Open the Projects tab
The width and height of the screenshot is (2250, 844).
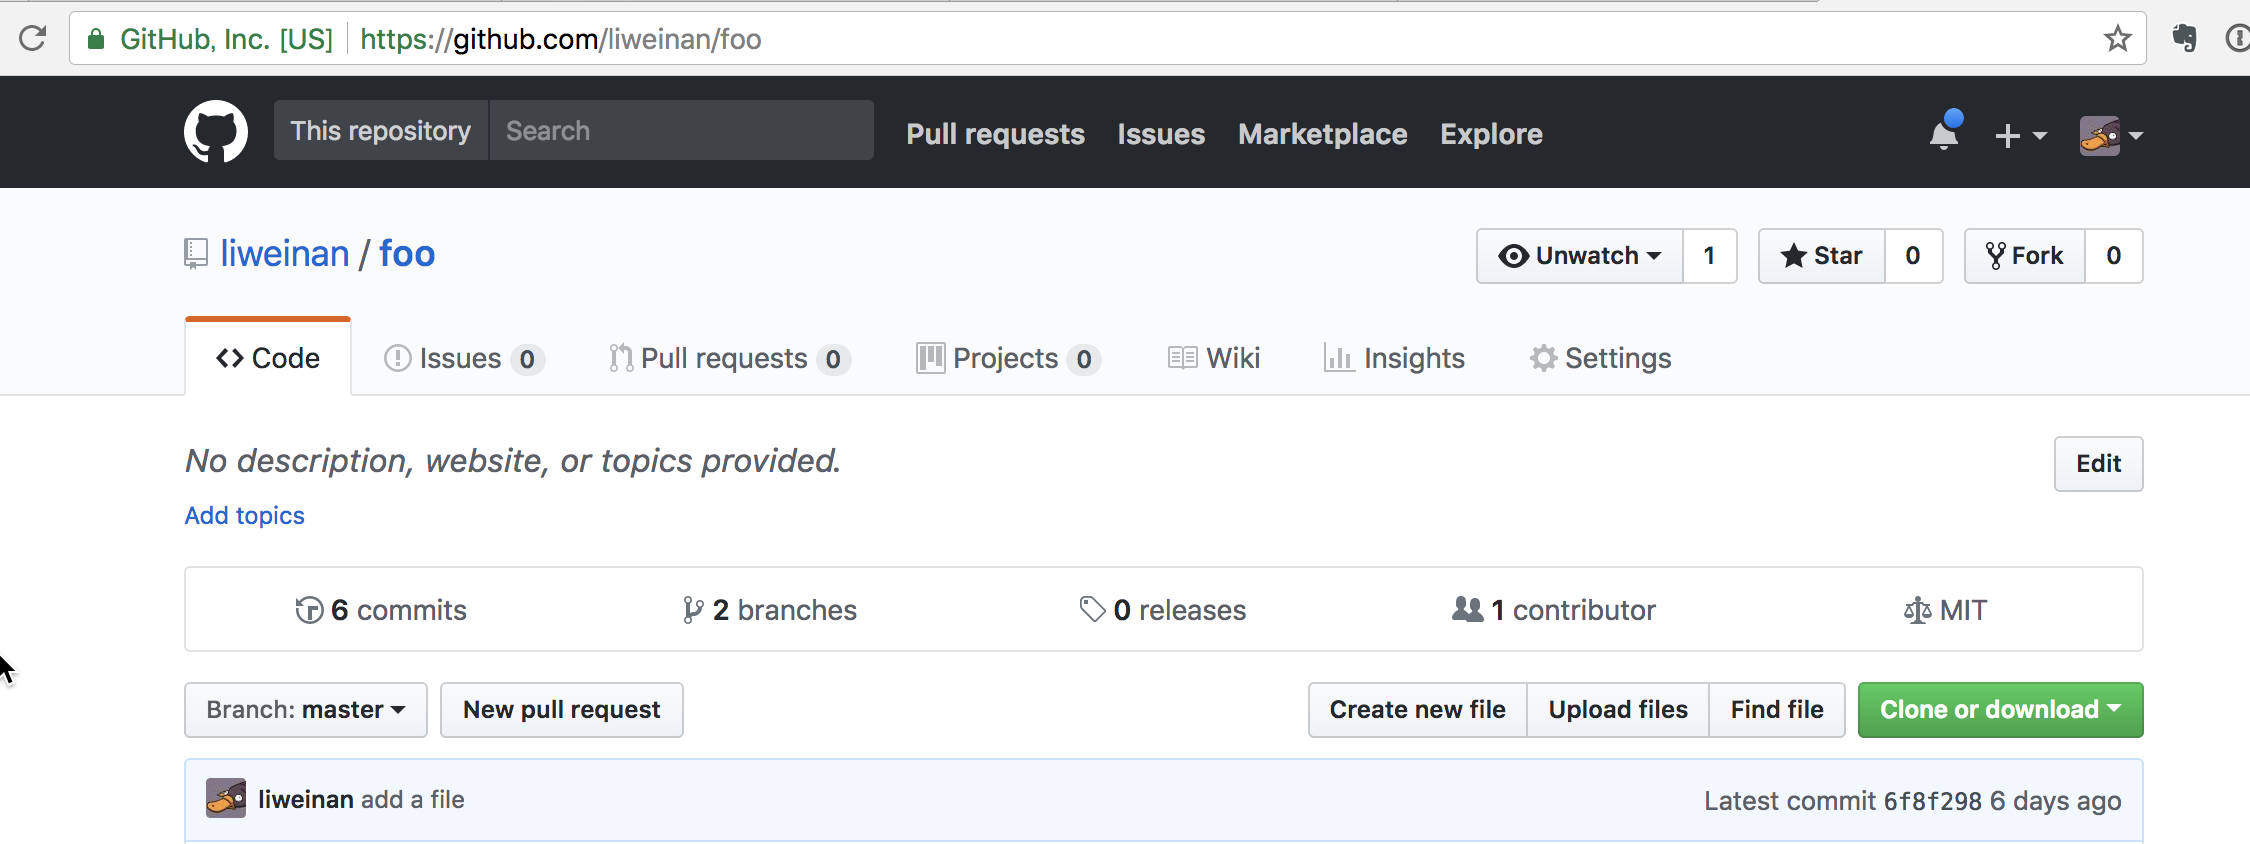[x=1008, y=358]
